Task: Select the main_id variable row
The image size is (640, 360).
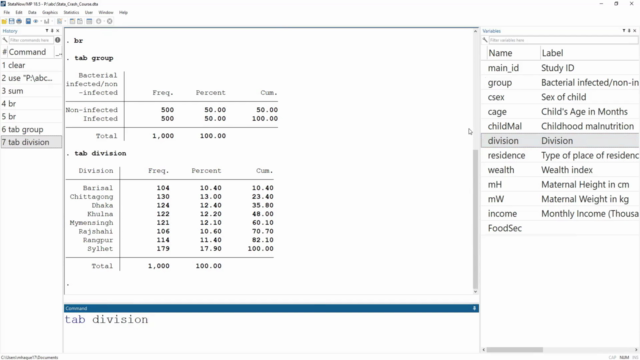Action: point(560,68)
